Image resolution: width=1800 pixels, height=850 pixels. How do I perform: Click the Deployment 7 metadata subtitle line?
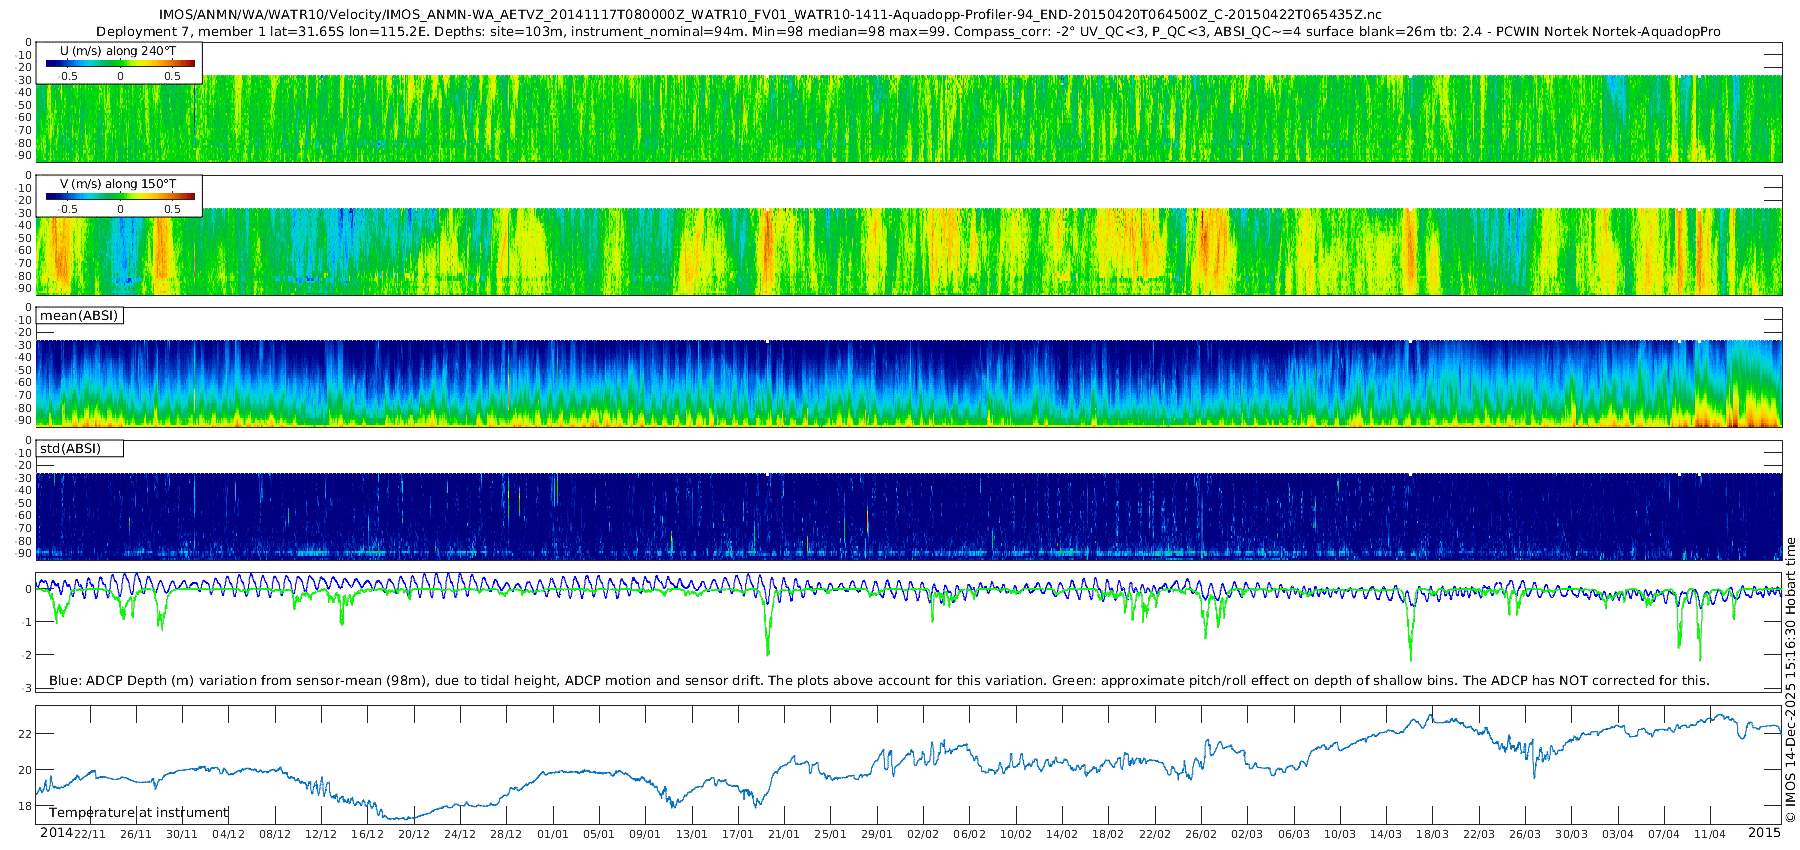click(908, 32)
